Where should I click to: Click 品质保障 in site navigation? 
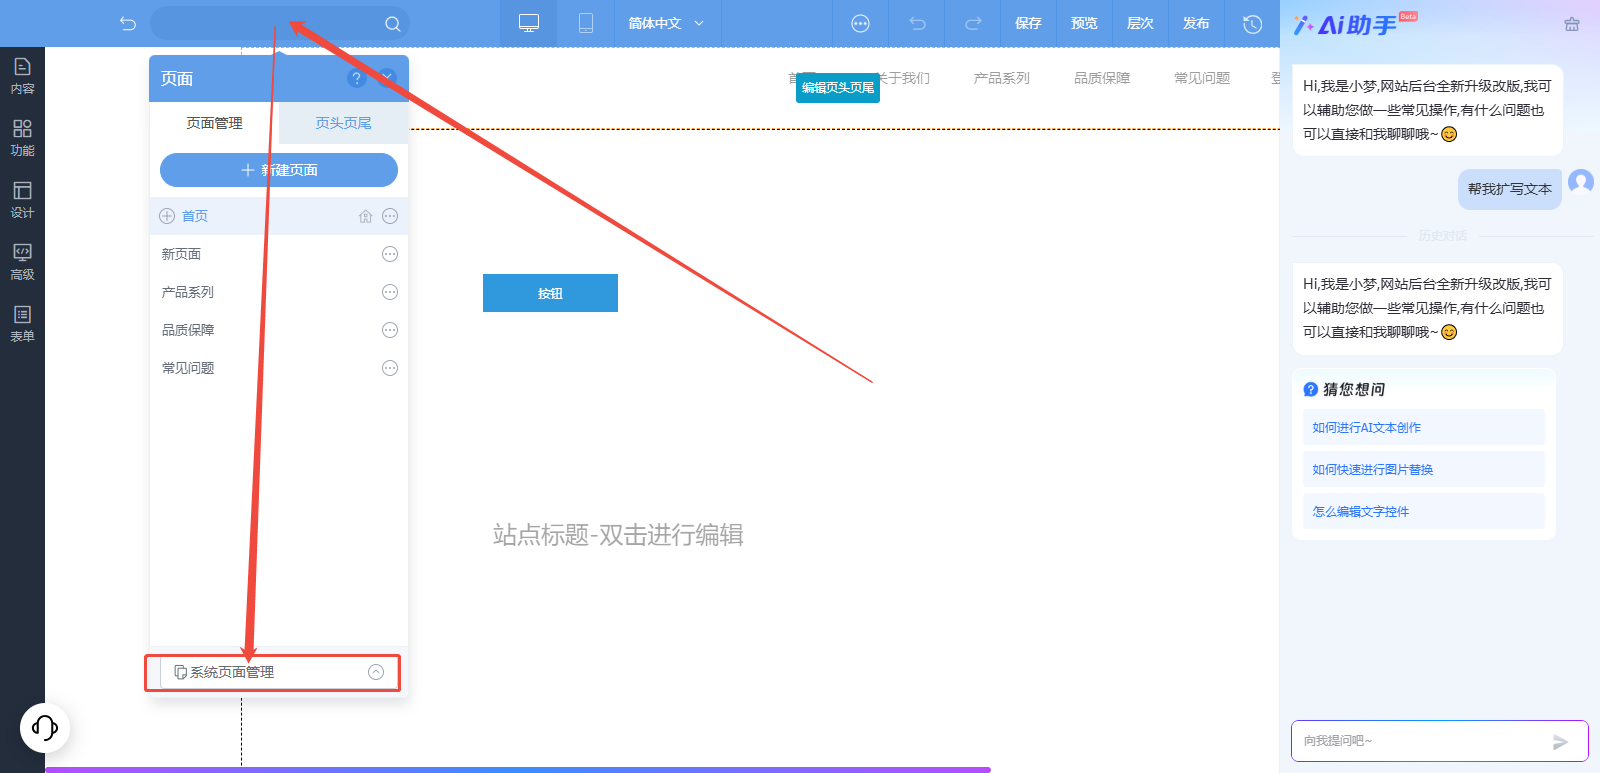[1102, 78]
